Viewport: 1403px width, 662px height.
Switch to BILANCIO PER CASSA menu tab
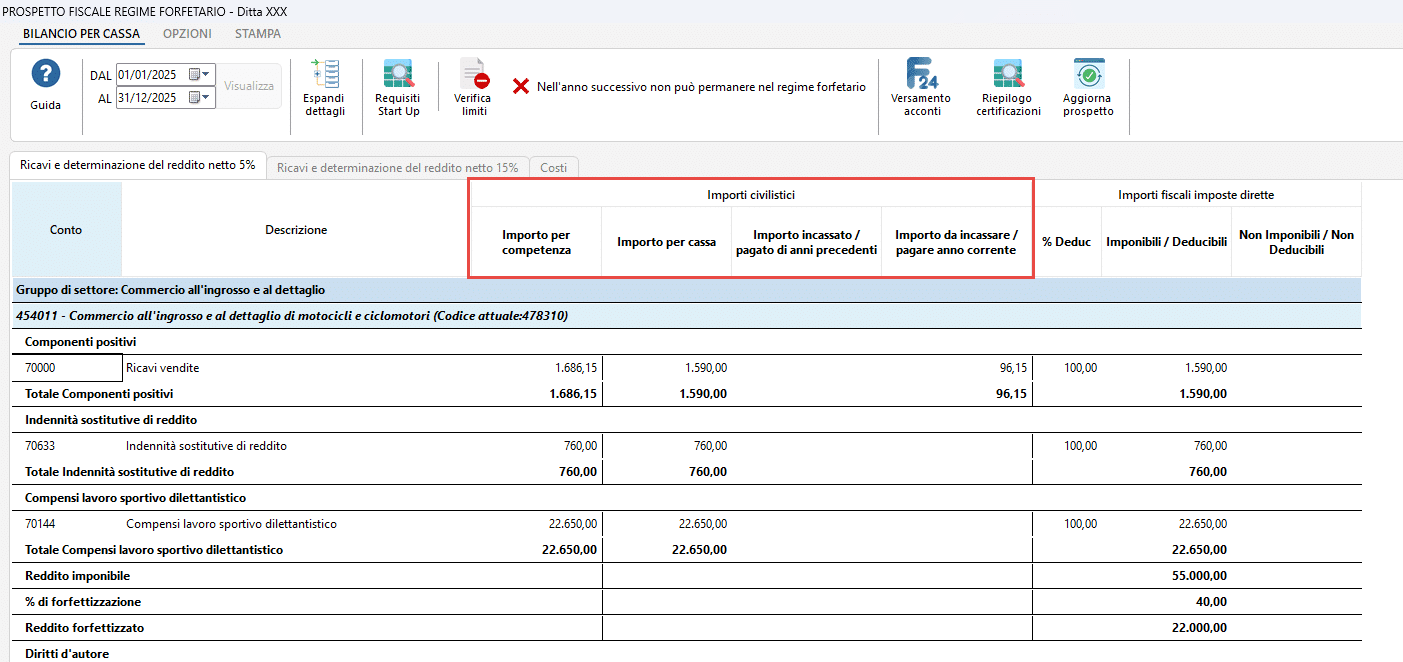point(81,33)
